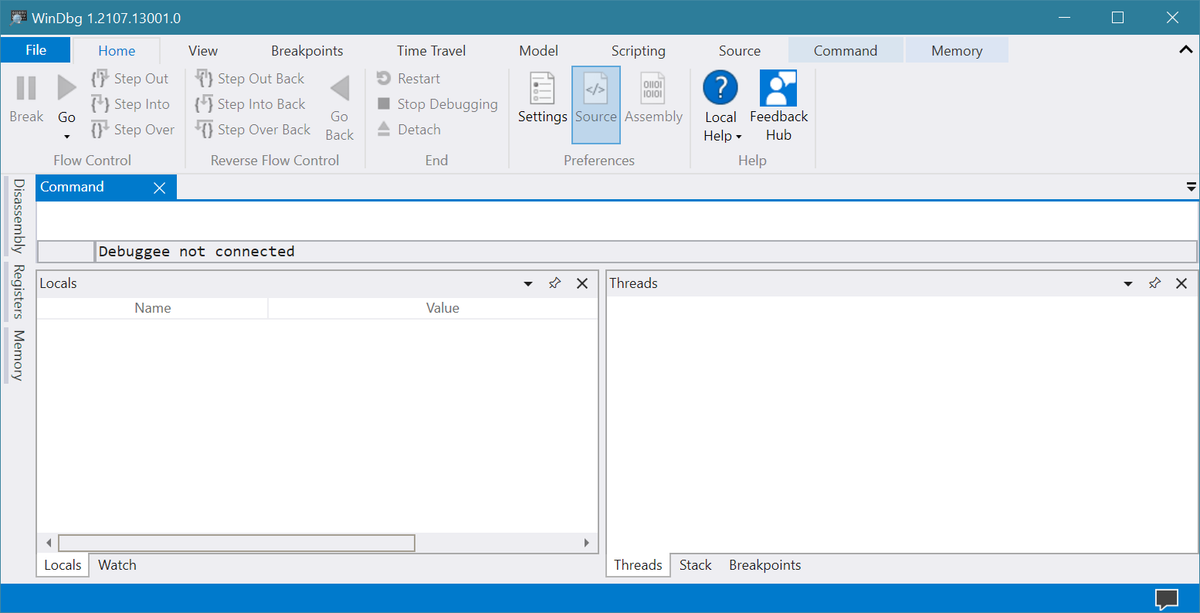Image resolution: width=1200 pixels, height=613 pixels.
Task: Click Detach
Action: (408, 129)
